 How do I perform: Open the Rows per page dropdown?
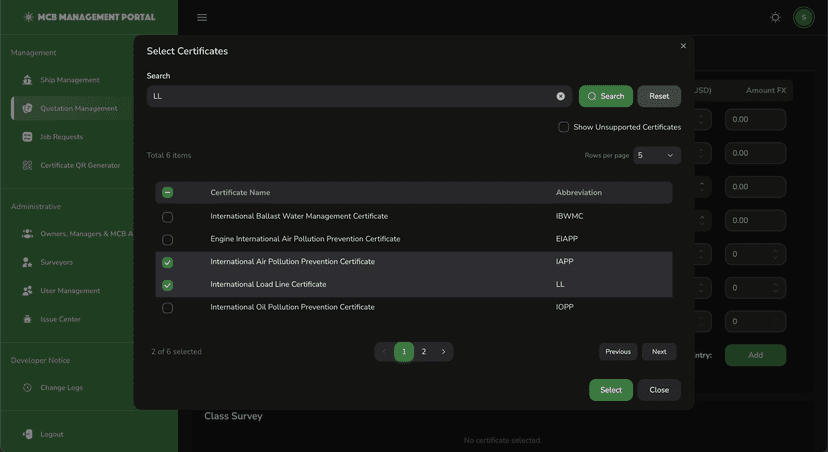(657, 155)
